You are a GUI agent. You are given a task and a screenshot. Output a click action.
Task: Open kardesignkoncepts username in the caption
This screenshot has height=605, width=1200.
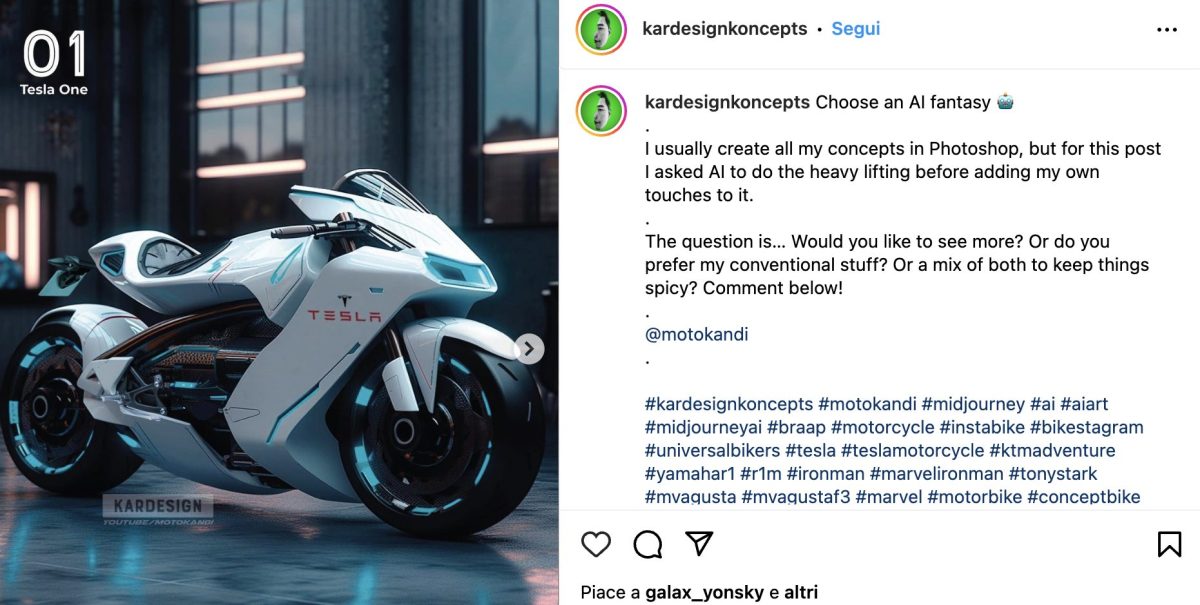[x=728, y=102]
